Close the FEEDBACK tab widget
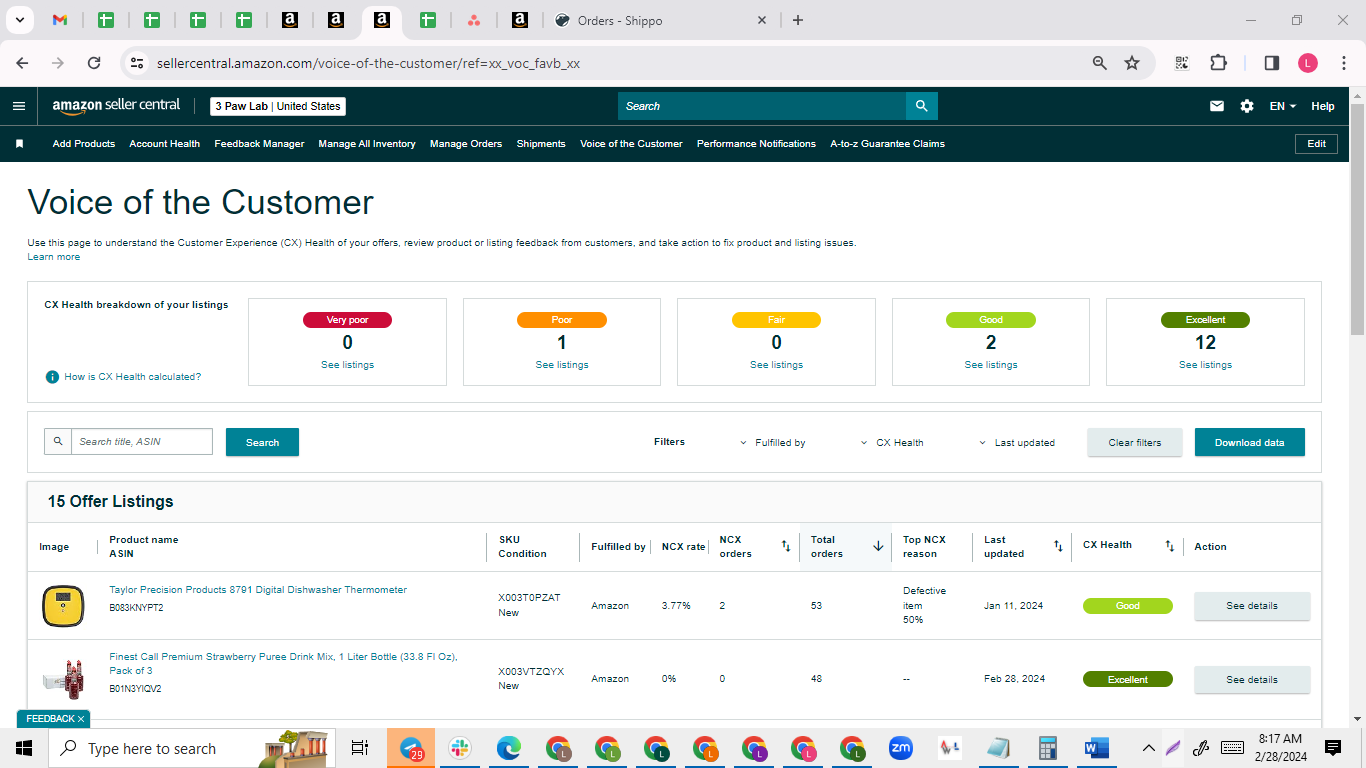Viewport: 1366px width, 768px height. pyautogui.click(x=81, y=719)
